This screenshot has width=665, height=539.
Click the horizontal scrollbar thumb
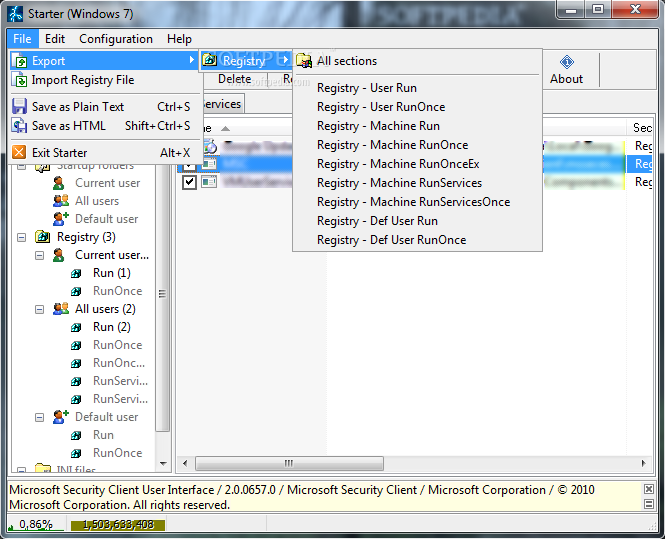pos(289,463)
